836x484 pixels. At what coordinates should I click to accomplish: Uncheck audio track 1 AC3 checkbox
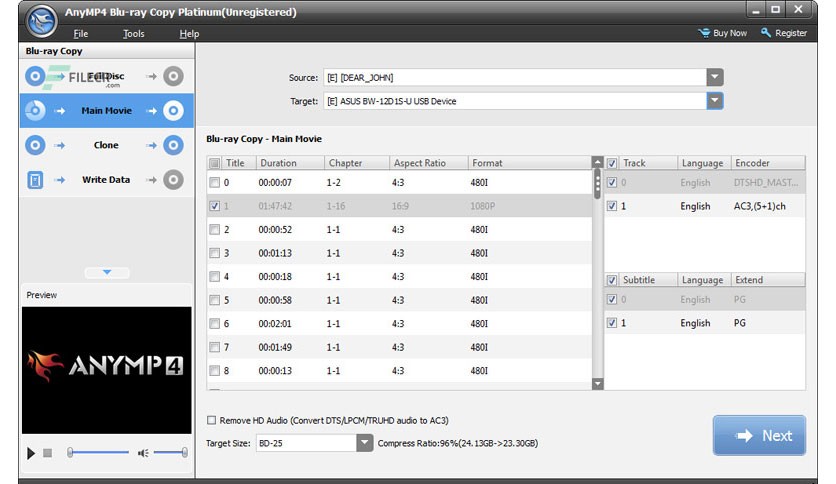coord(612,206)
